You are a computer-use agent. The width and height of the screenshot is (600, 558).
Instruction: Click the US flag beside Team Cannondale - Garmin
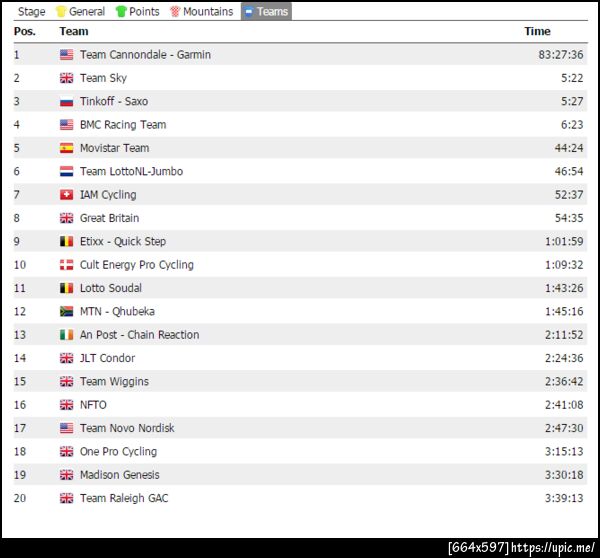(67, 55)
